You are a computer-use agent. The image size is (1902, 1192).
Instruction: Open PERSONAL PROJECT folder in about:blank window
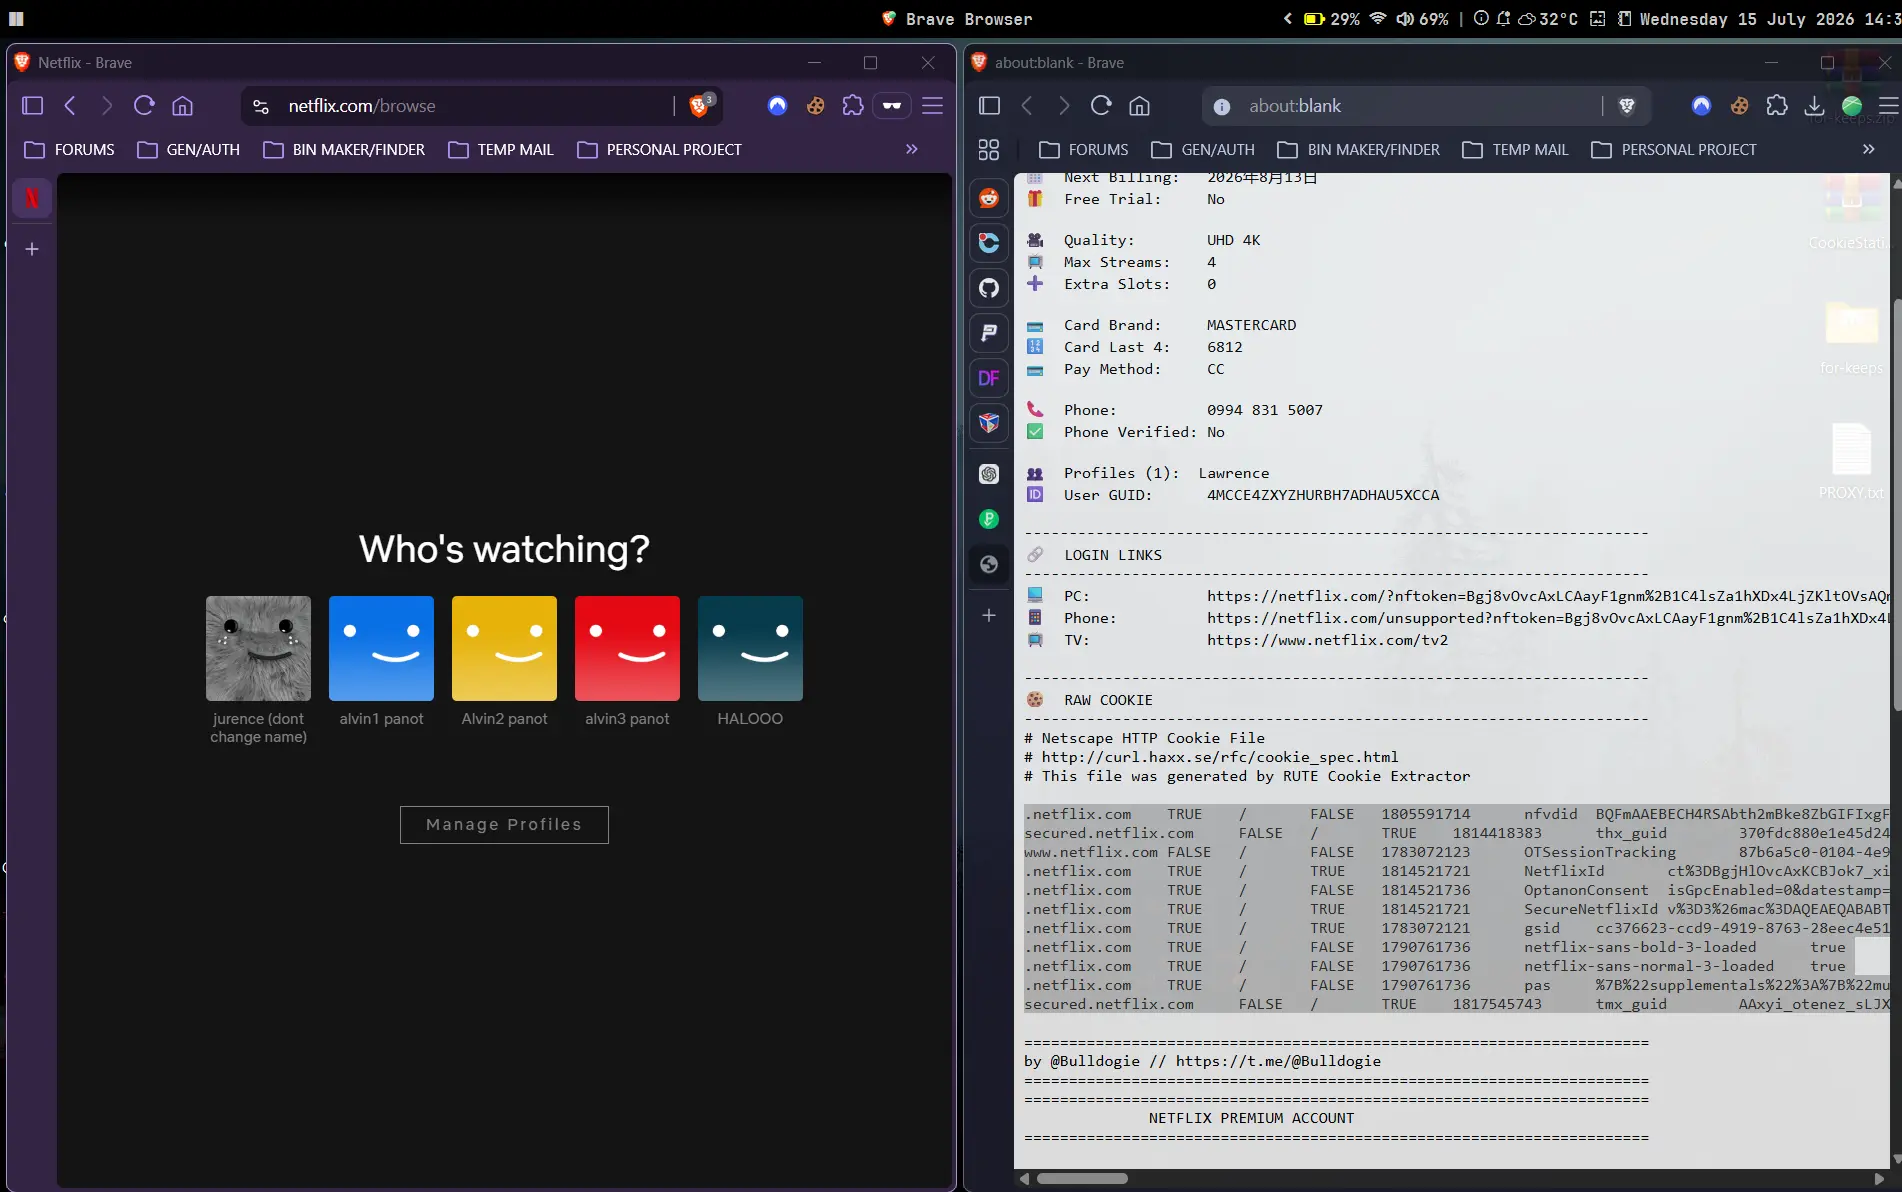1673,149
